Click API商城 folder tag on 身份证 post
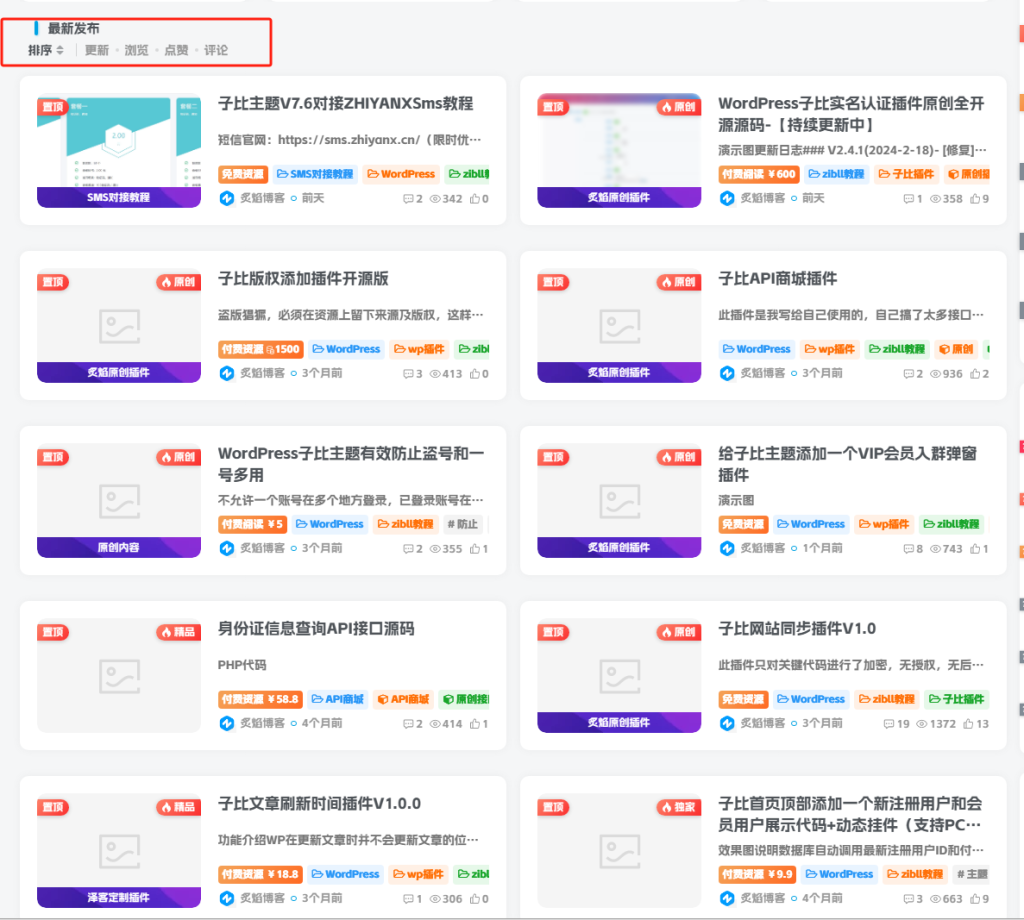This screenshot has height=920, width=1024. pyautogui.click(x=338, y=699)
